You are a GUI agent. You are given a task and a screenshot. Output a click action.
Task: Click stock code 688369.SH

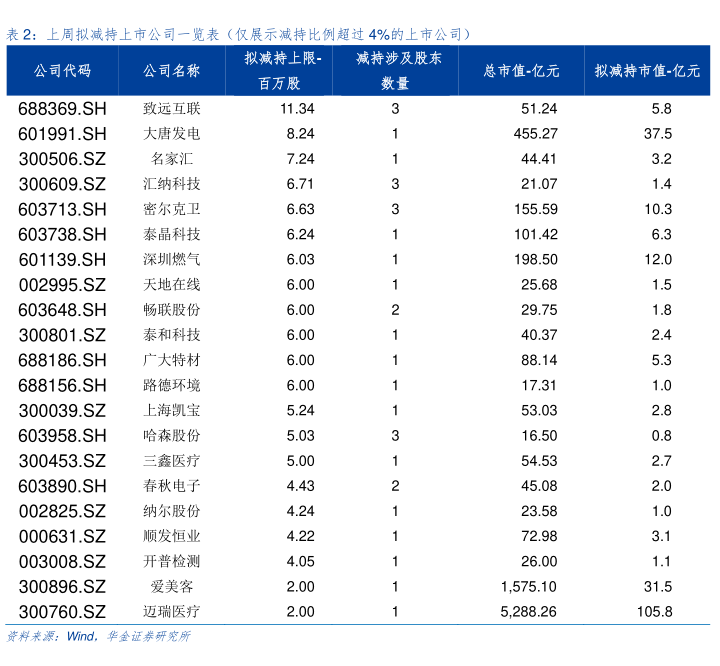pos(62,109)
